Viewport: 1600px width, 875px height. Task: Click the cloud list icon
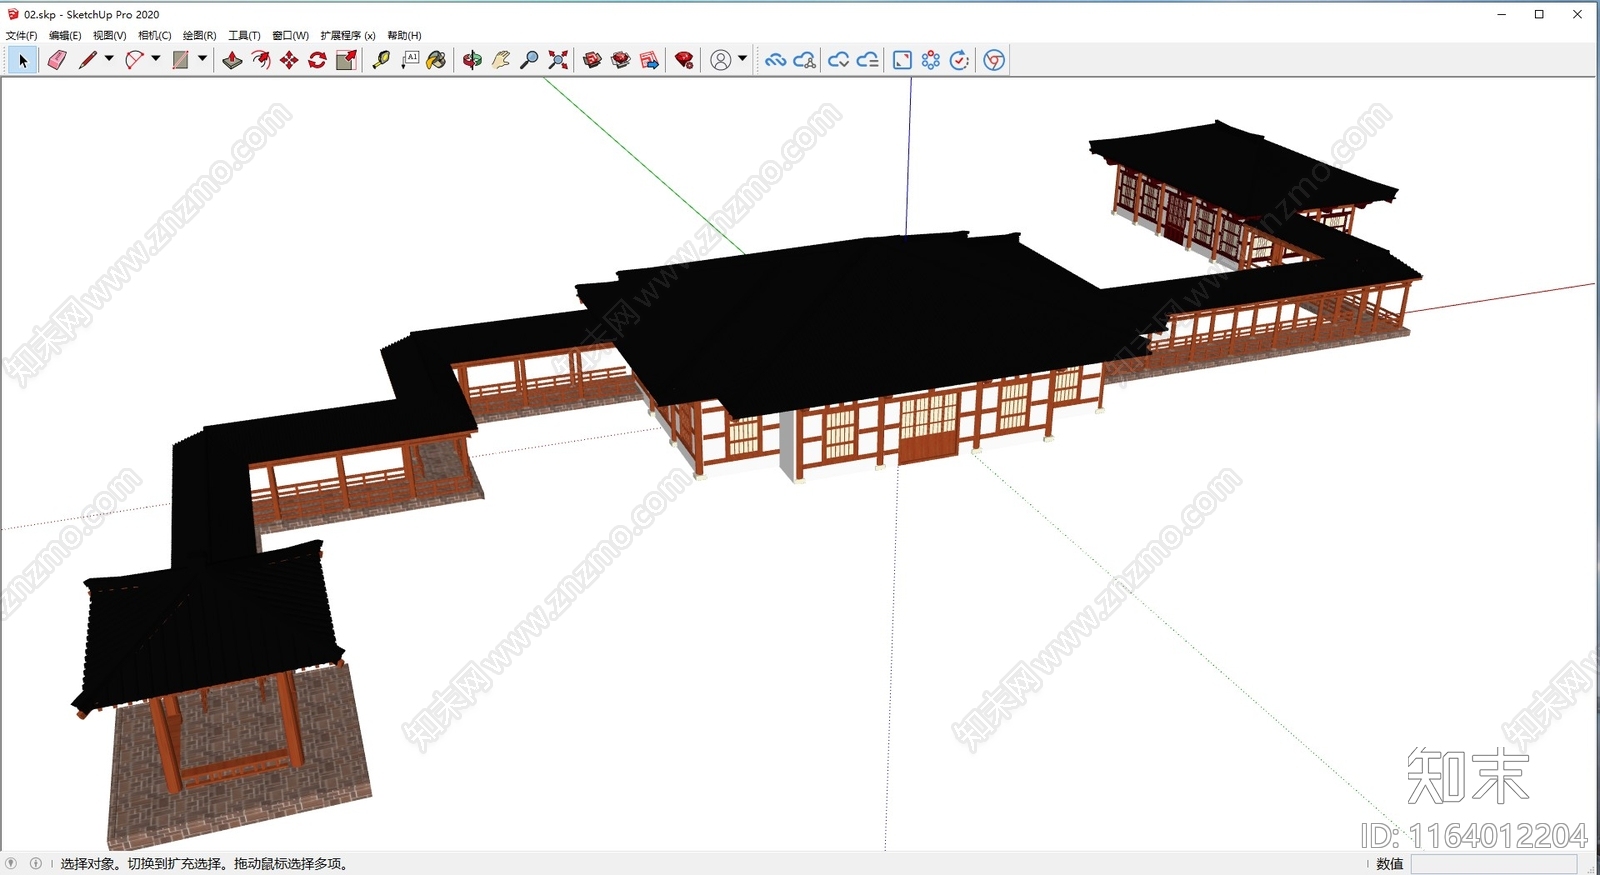pos(868,60)
